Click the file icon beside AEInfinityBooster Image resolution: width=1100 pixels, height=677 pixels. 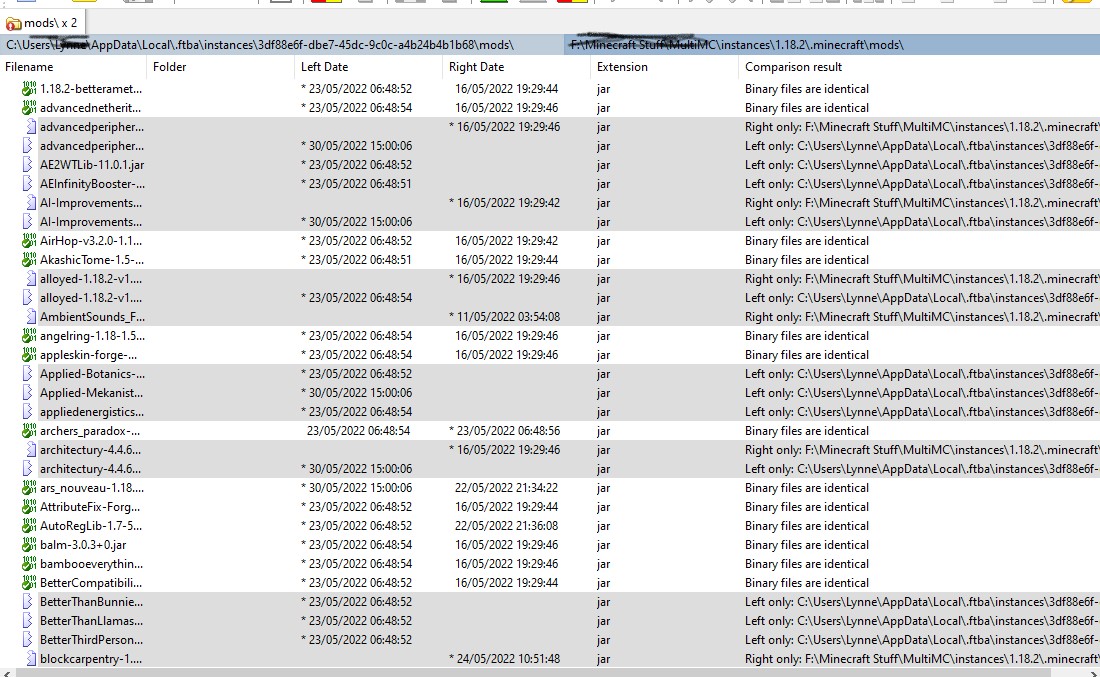28,183
